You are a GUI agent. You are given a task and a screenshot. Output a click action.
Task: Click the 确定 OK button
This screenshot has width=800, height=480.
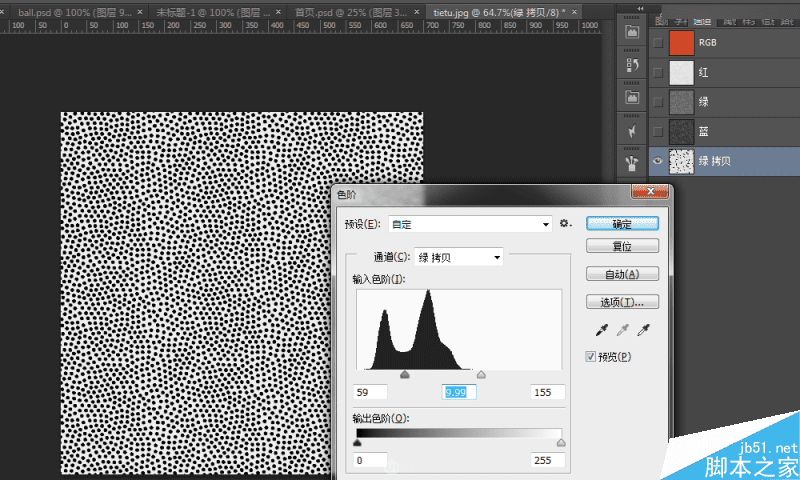pos(621,223)
